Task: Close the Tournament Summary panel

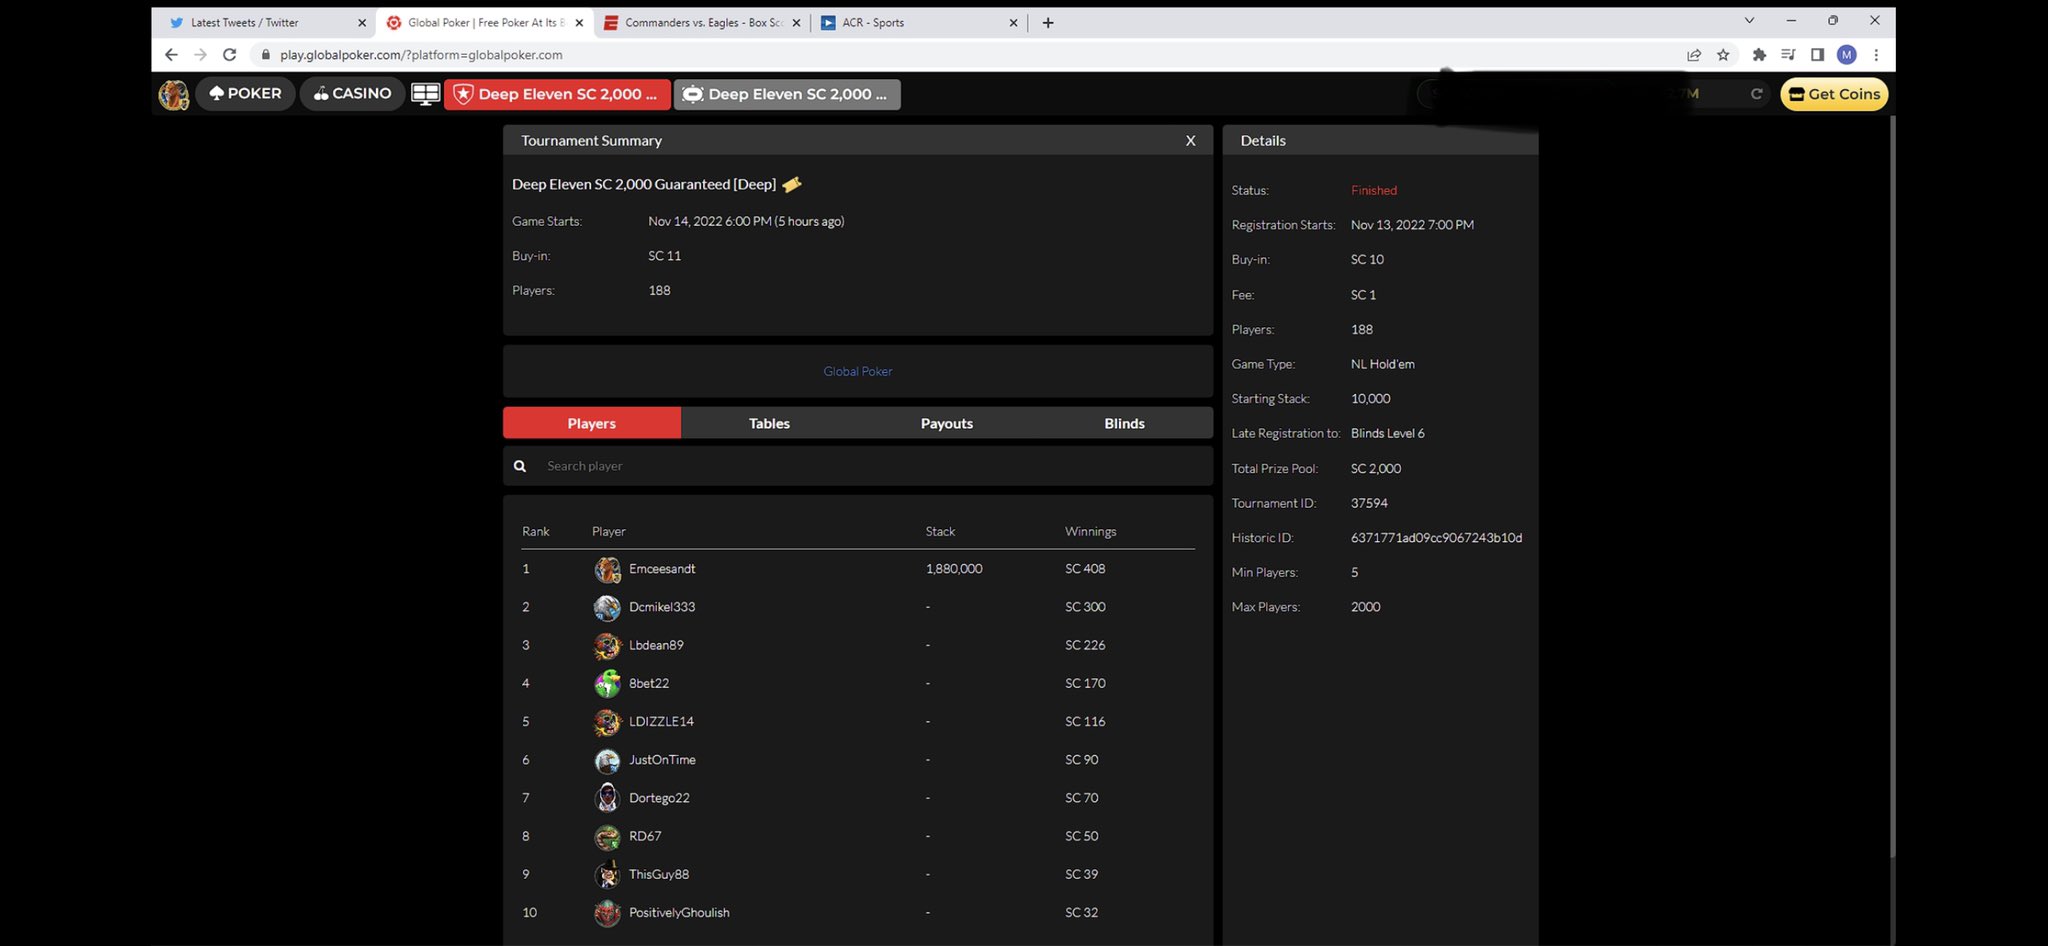Action: pyautogui.click(x=1189, y=140)
